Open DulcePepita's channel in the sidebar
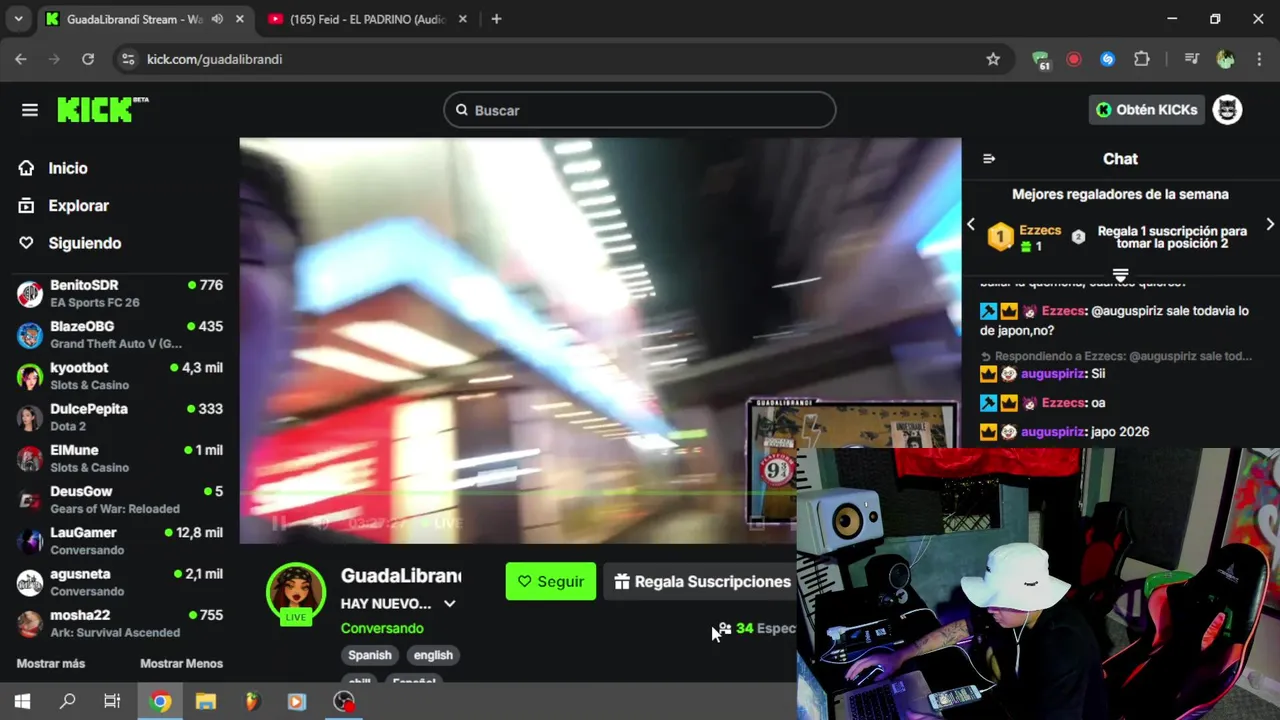Screen dimensions: 1280x720 pos(120,417)
